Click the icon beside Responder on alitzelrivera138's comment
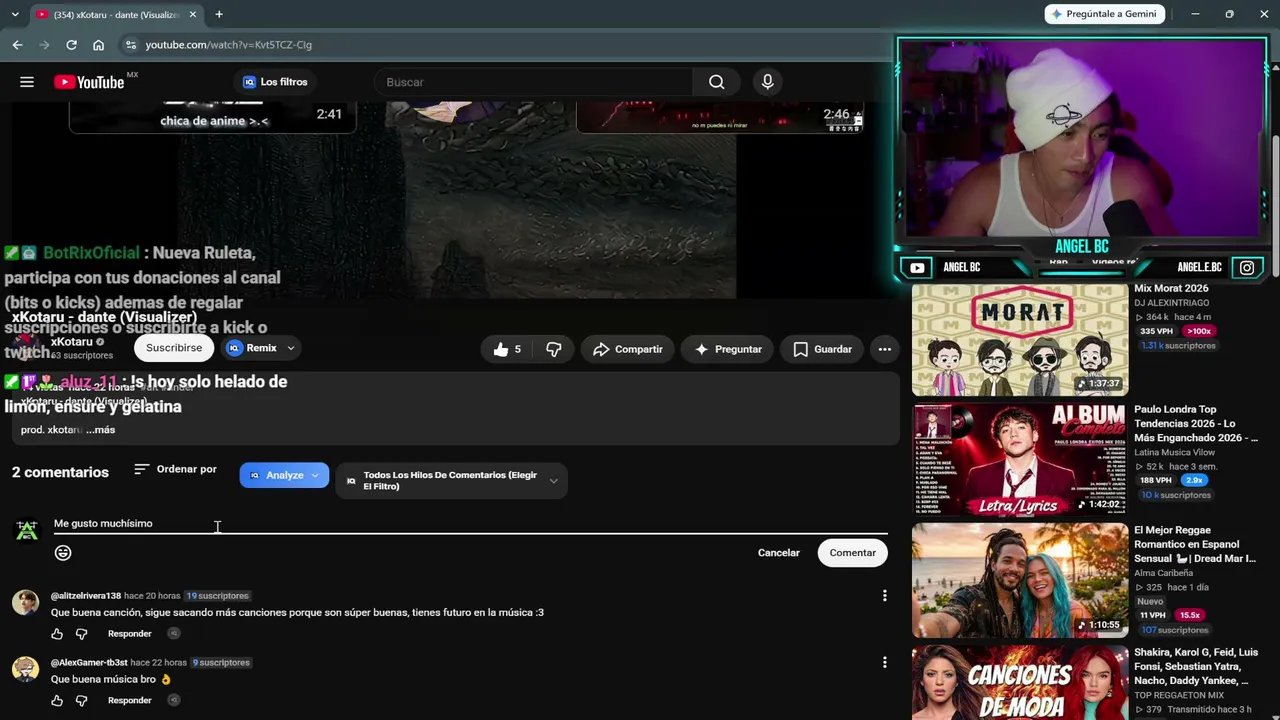Viewport: 1280px width, 720px height. [173, 633]
